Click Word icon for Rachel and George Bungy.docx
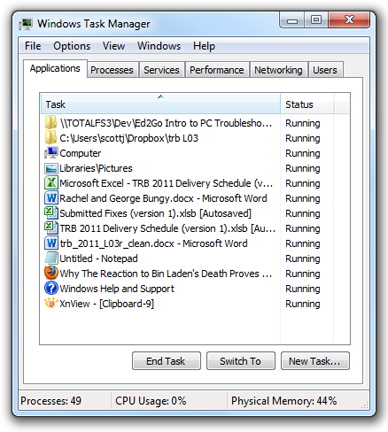 (x=51, y=198)
